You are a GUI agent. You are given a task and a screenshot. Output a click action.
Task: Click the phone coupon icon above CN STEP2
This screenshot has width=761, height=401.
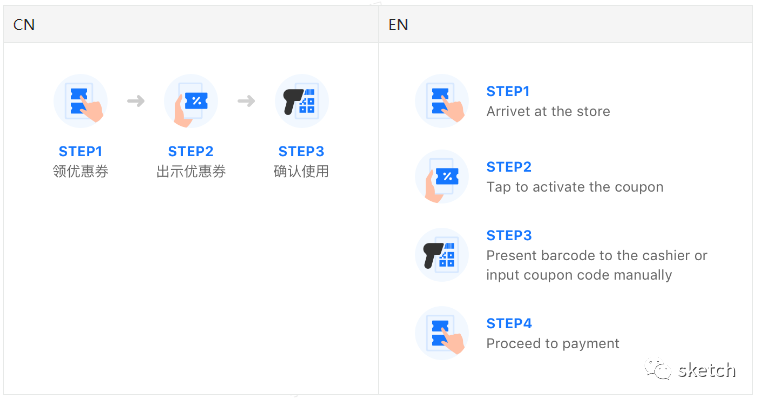[191, 101]
